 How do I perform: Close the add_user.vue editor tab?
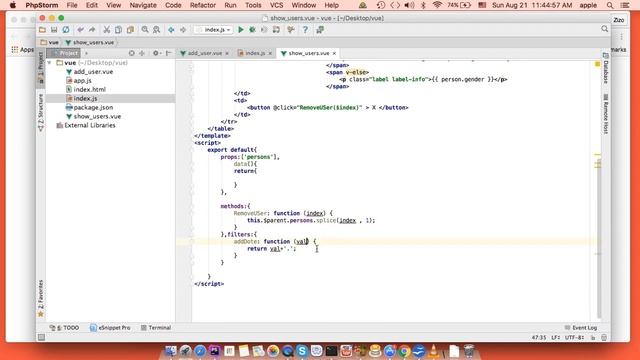tap(227, 53)
